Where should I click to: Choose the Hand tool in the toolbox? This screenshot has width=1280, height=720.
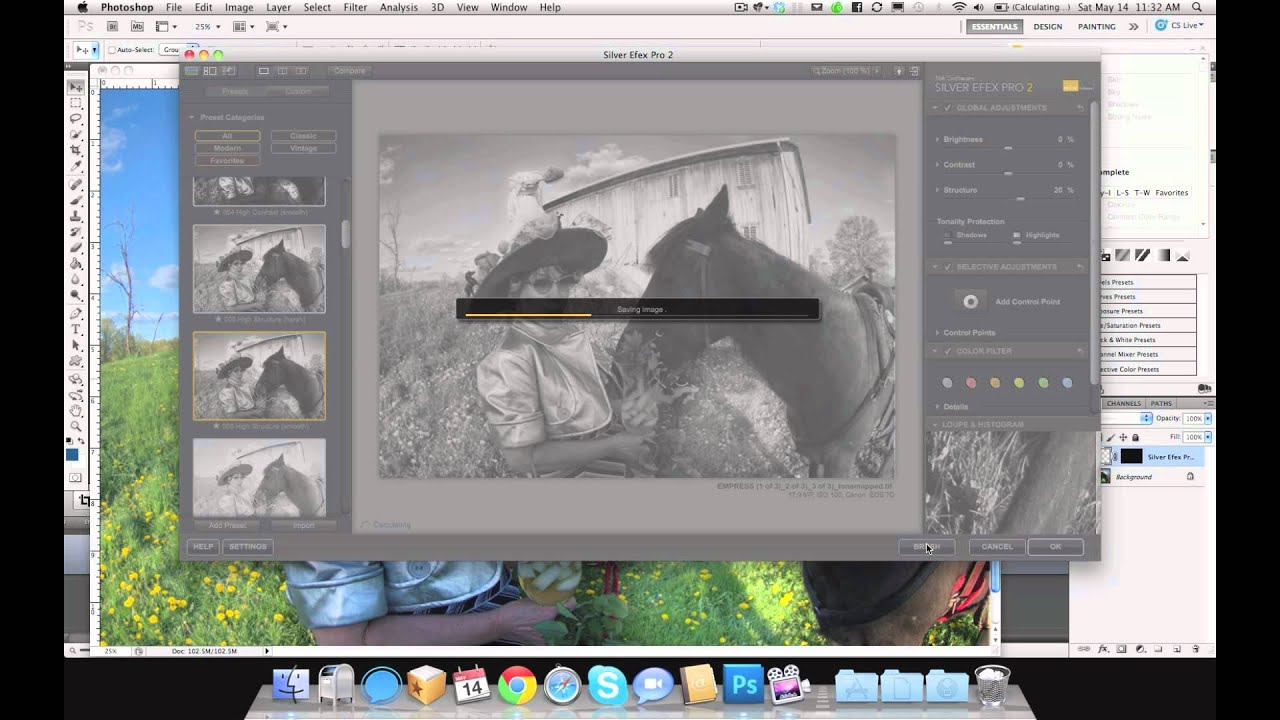point(76,410)
